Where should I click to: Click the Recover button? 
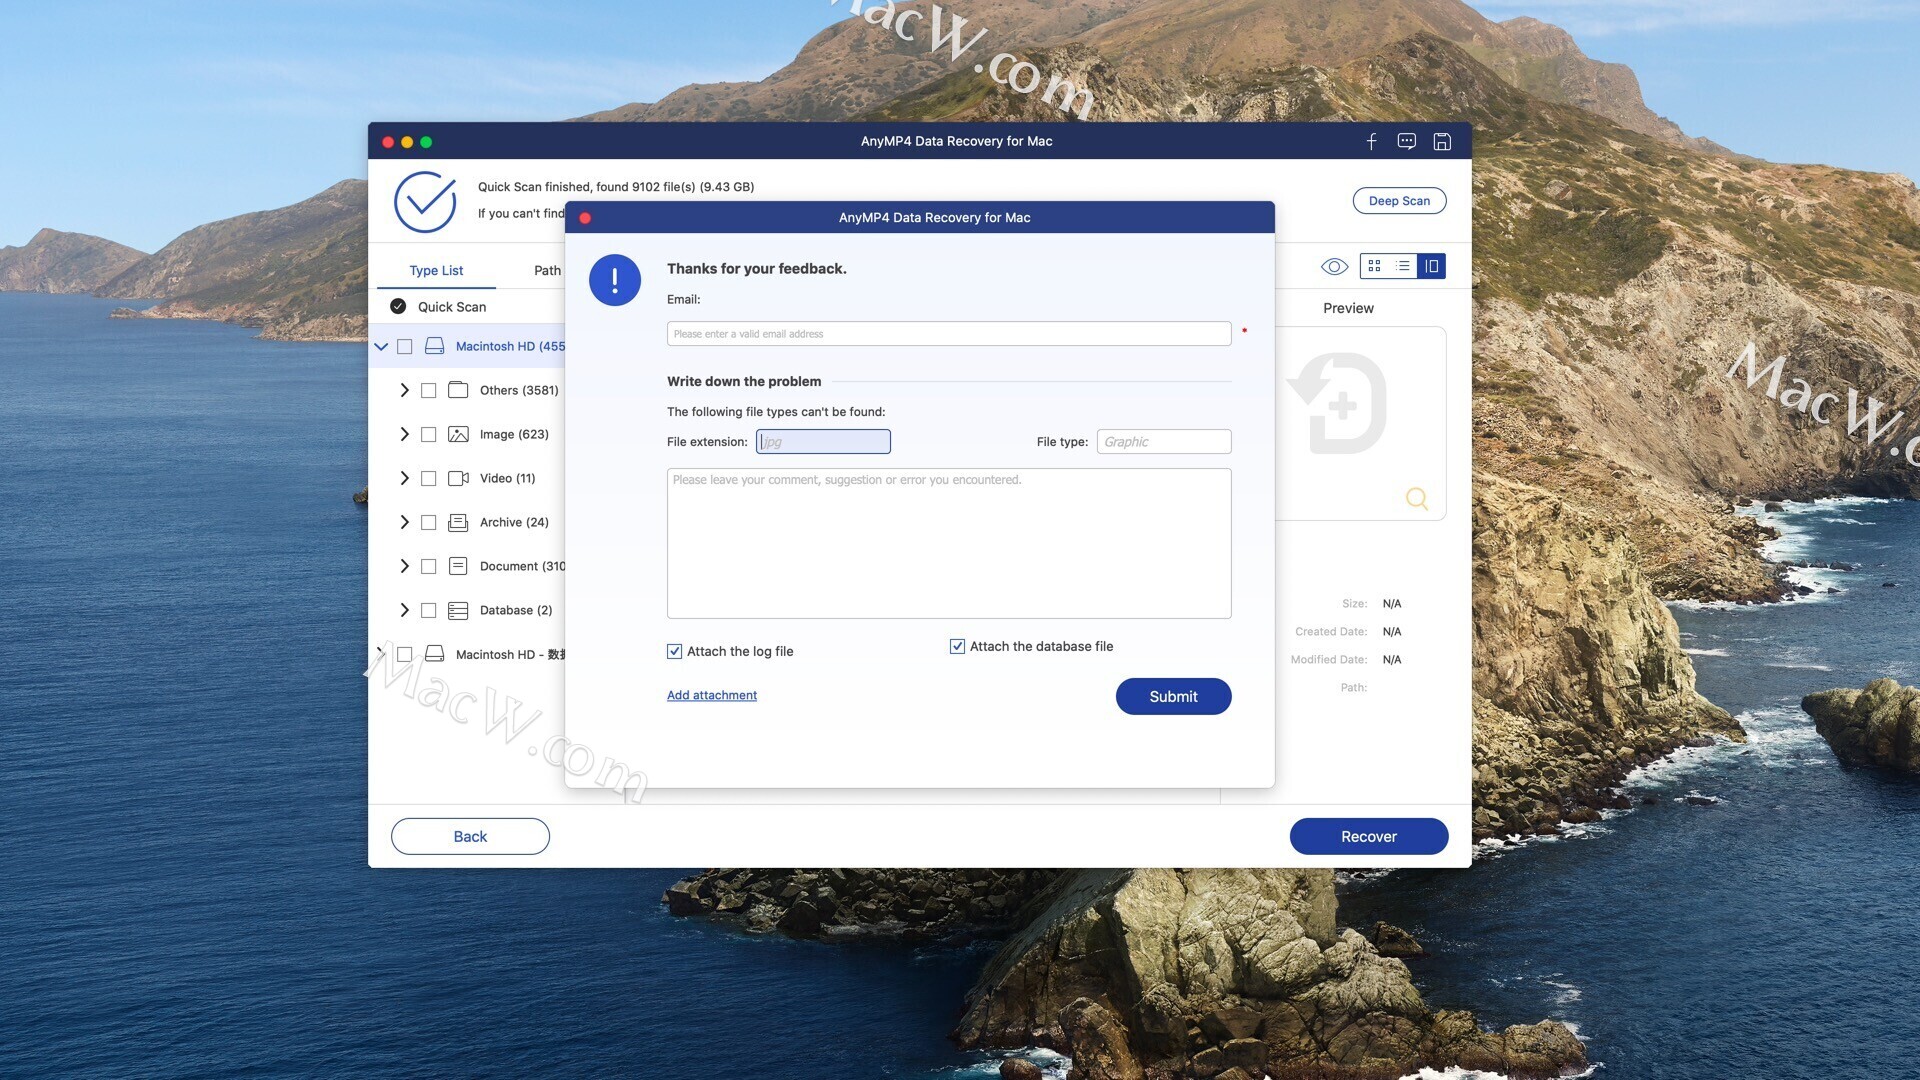[x=1368, y=836]
